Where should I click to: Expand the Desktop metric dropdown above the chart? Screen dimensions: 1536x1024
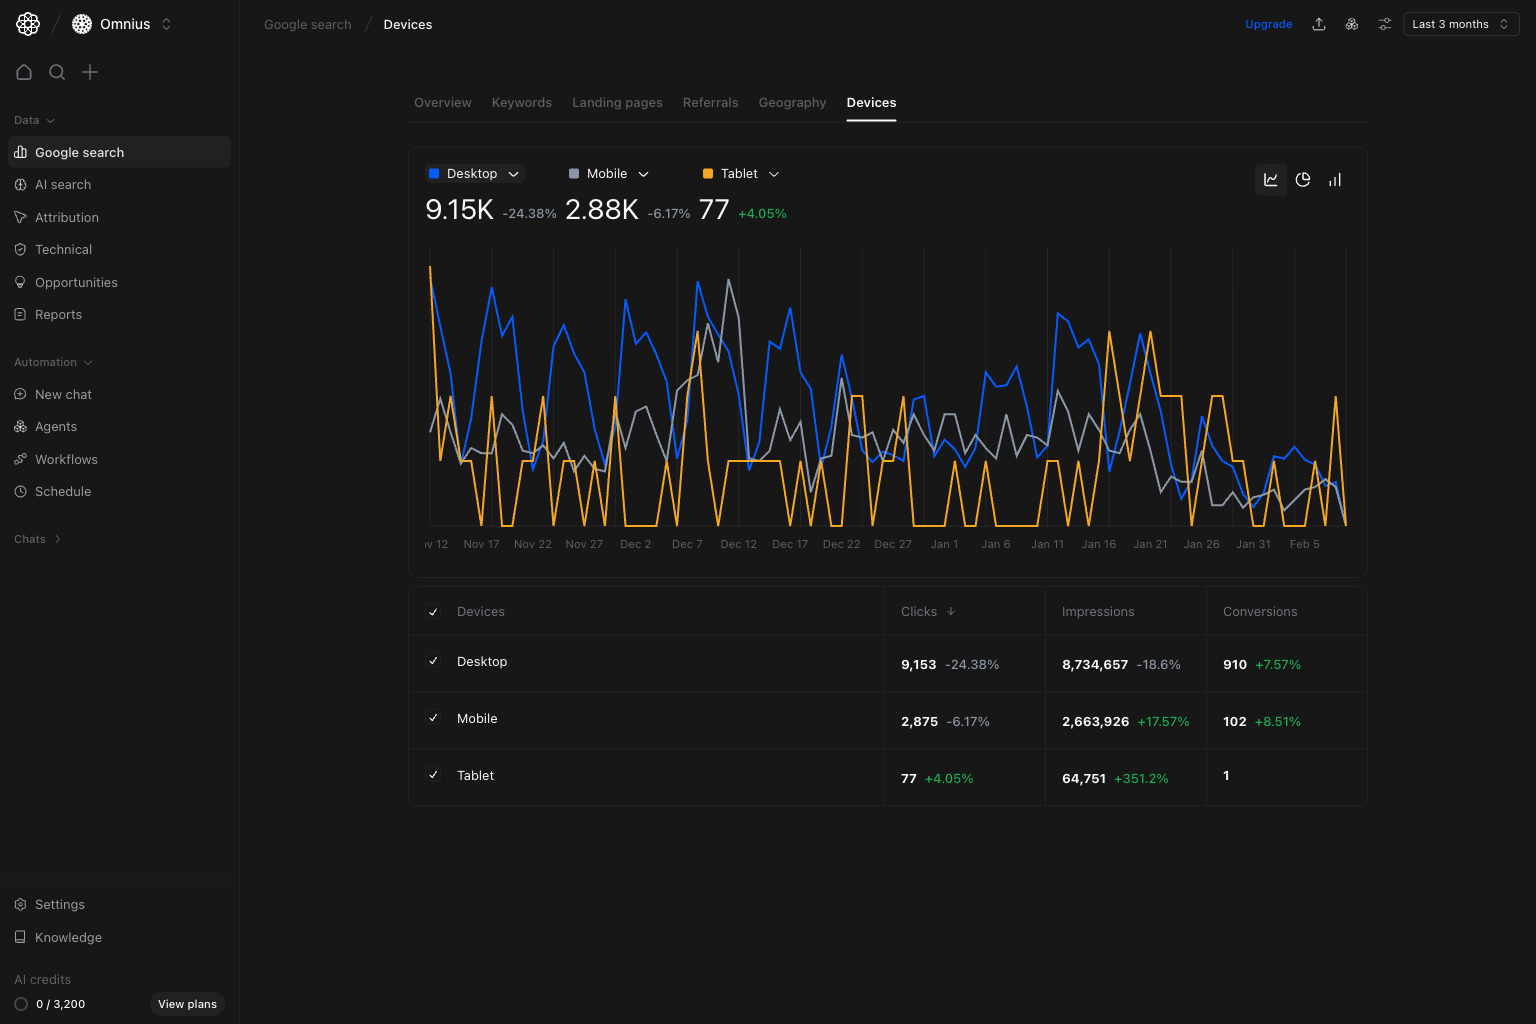click(513, 173)
